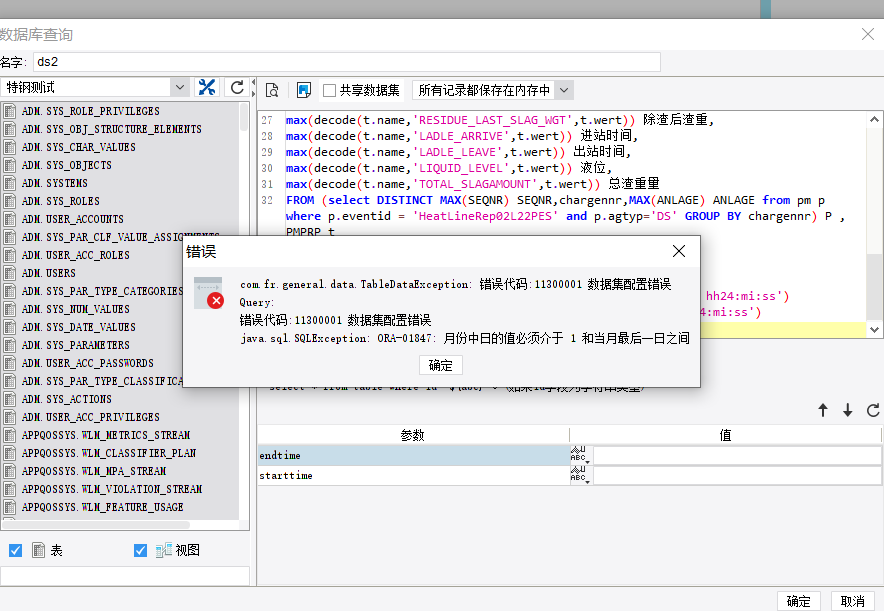
Task: Click the table icon beside ADM.SYS_ACTIONS
Action: (10, 399)
